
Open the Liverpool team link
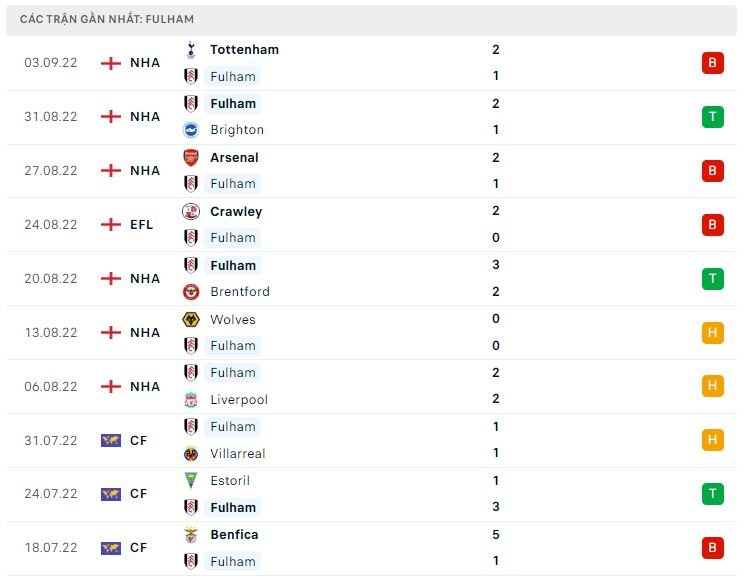pyautogui.click(x=239, y=400)
